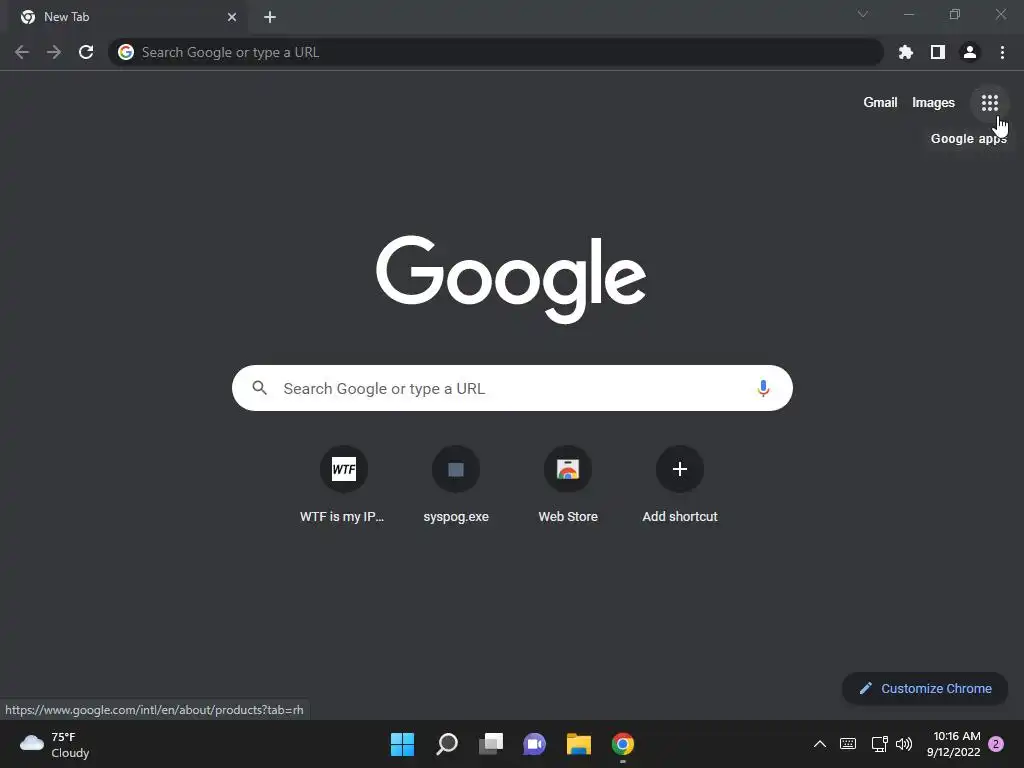
Task: Click the Chrome taskbar icon
Action: point(622,744)
